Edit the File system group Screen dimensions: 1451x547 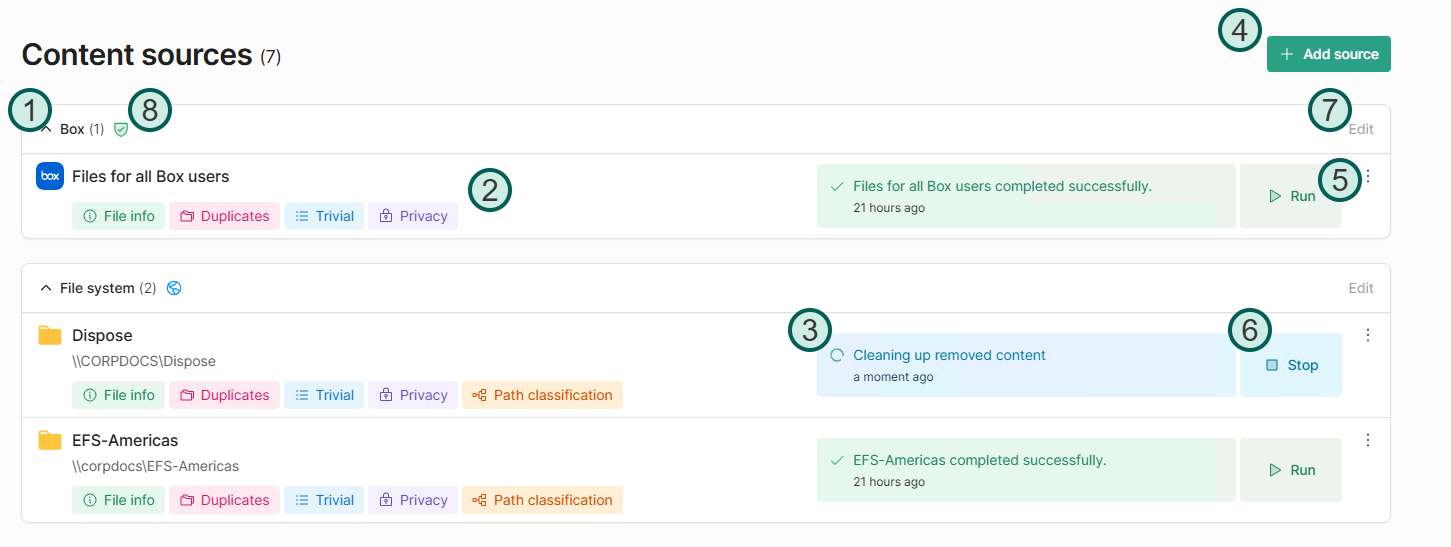coord(1360,288)
